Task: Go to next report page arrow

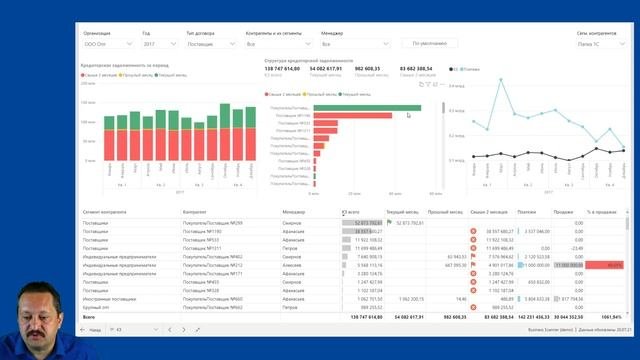Action: [184, 330]
